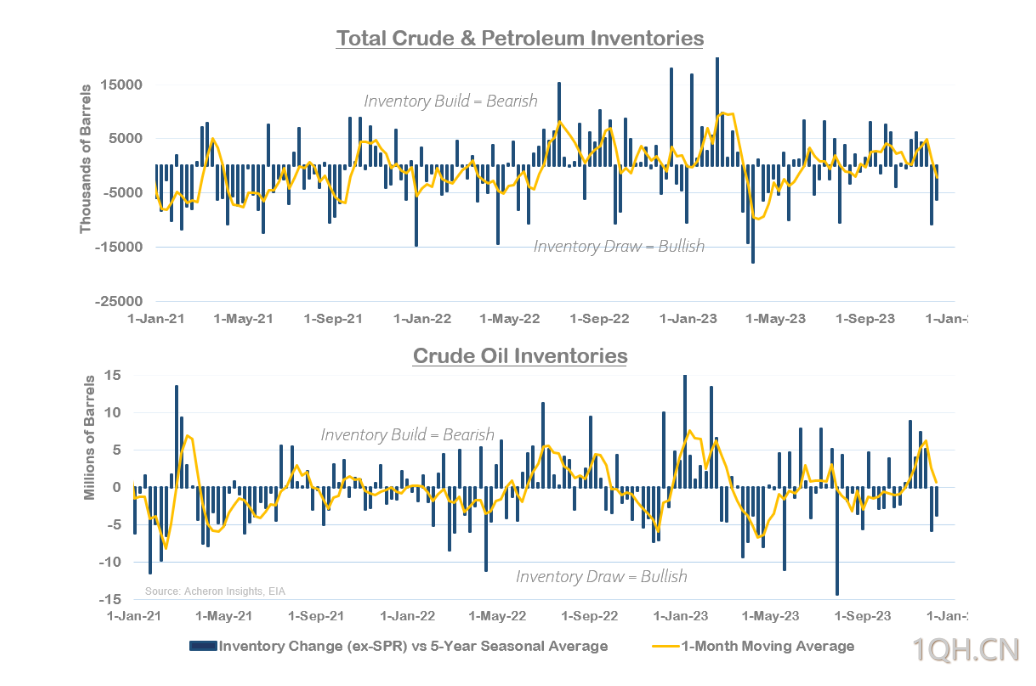
Task: Select the "1-Month Moving Average" legend label
Action: click(767, 646)
